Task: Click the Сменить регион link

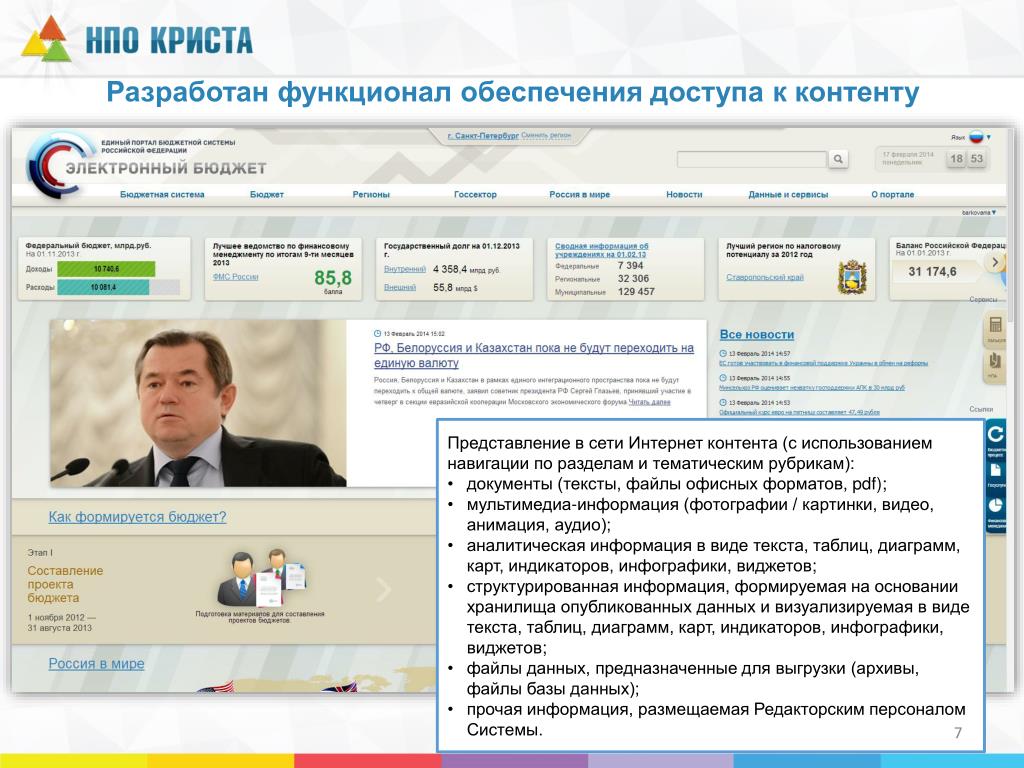Action: pyautogui.click(x=546, y=135)
